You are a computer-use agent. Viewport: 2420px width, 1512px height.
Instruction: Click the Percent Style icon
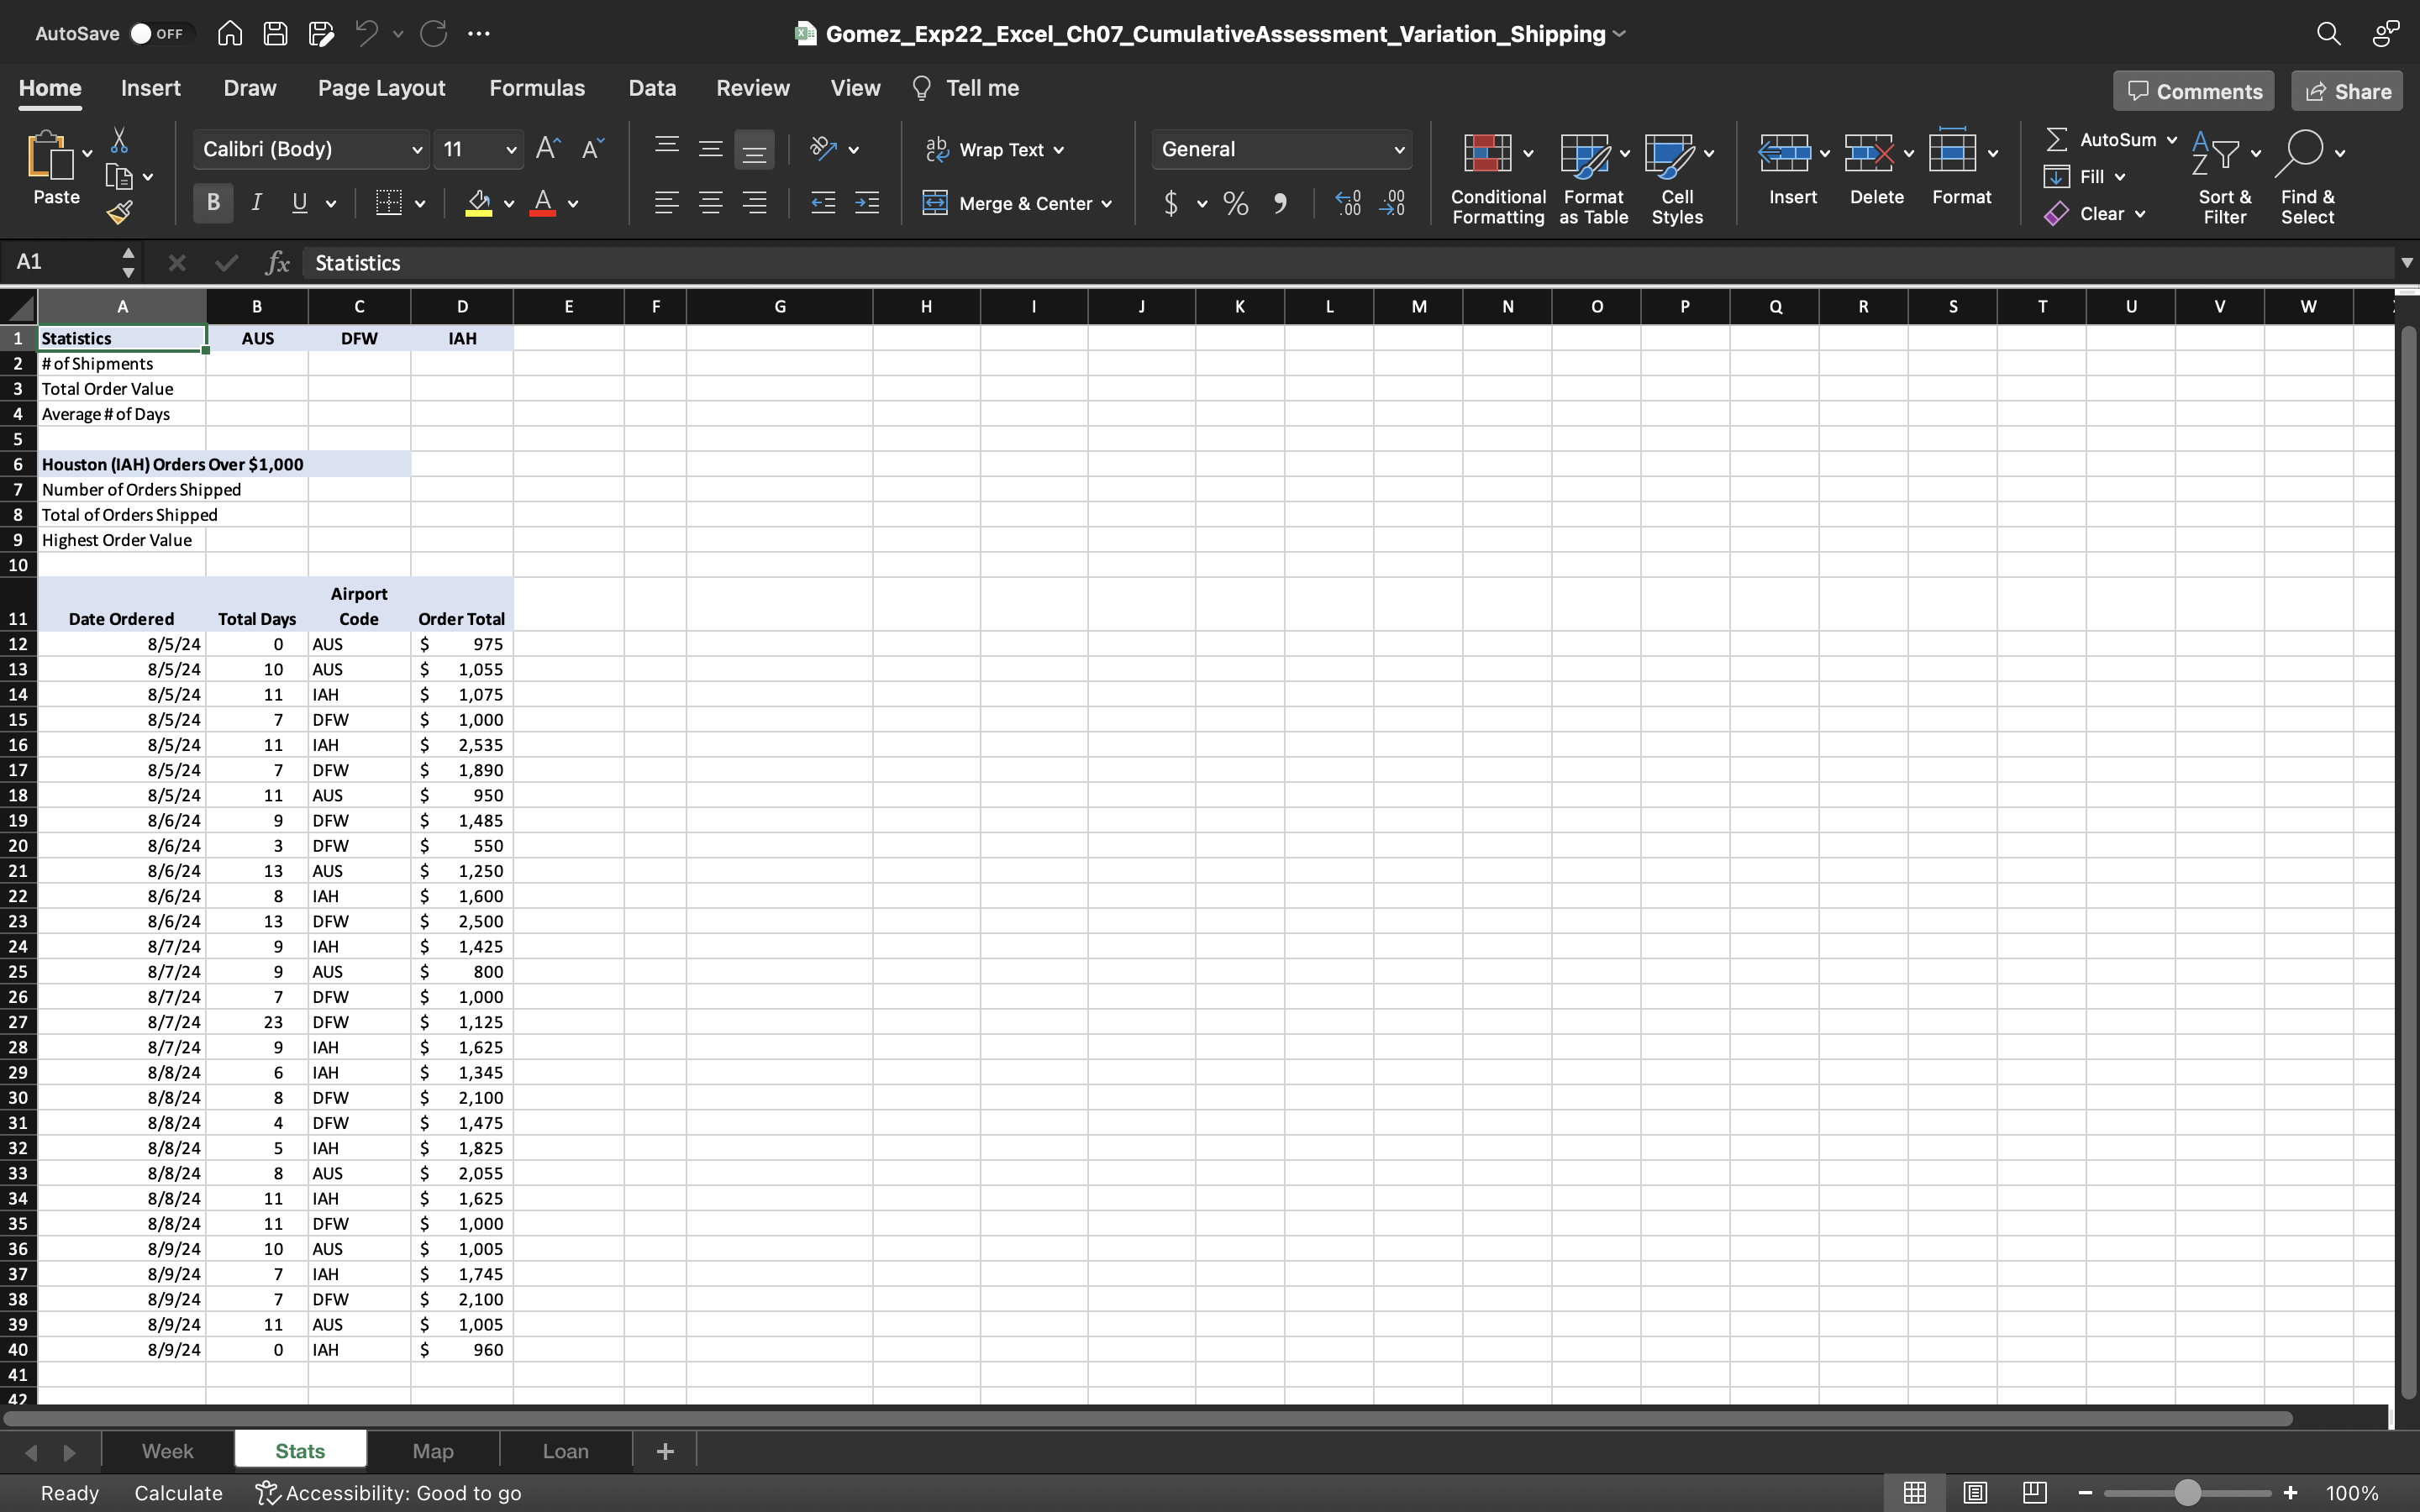coord(1236,204)
